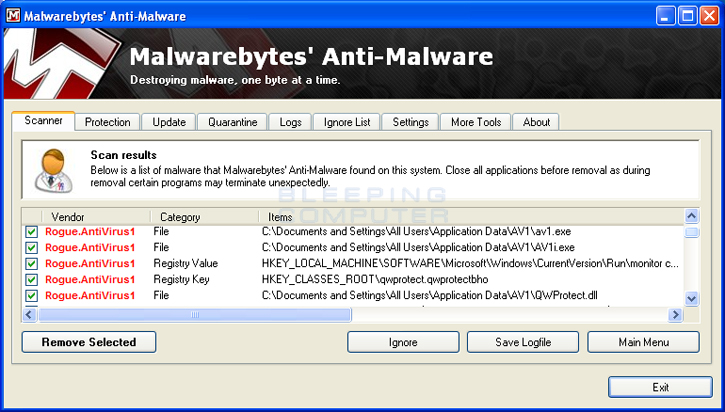Click the Remove Selected button

[89, 342]
